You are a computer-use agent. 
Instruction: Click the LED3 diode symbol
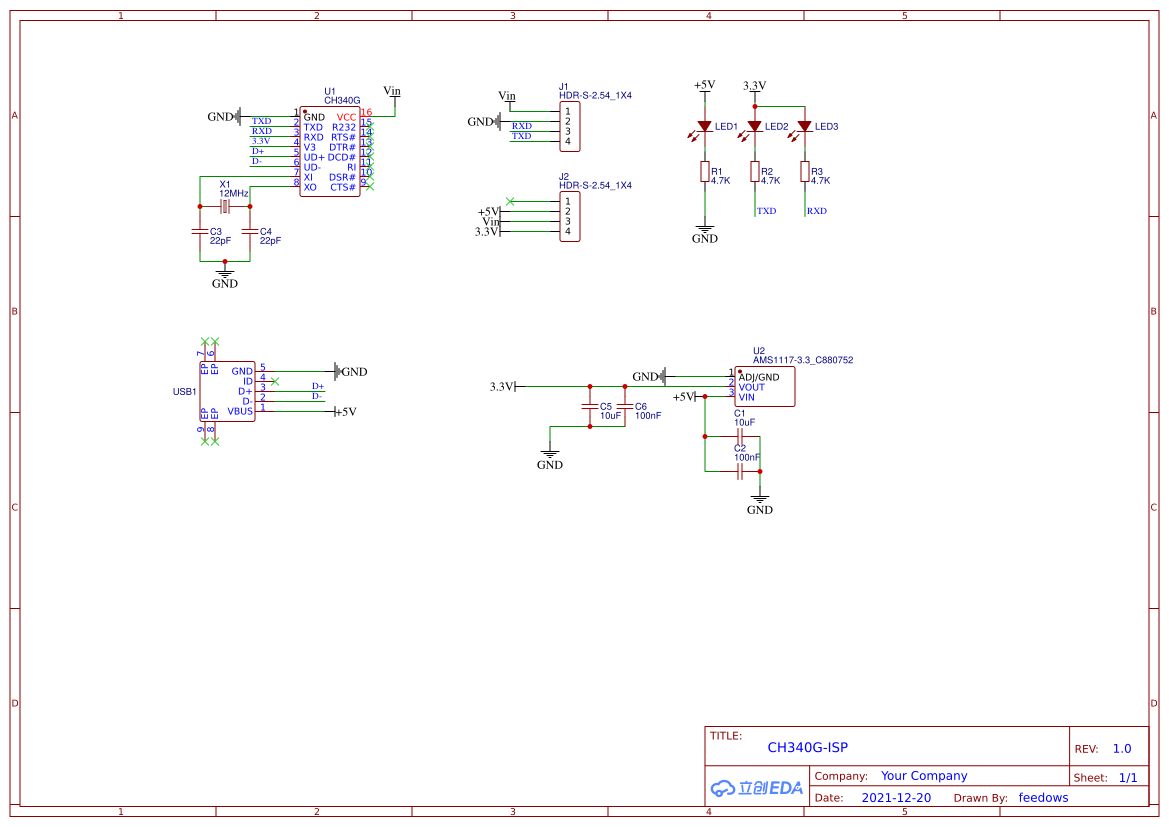click(805, 127)
